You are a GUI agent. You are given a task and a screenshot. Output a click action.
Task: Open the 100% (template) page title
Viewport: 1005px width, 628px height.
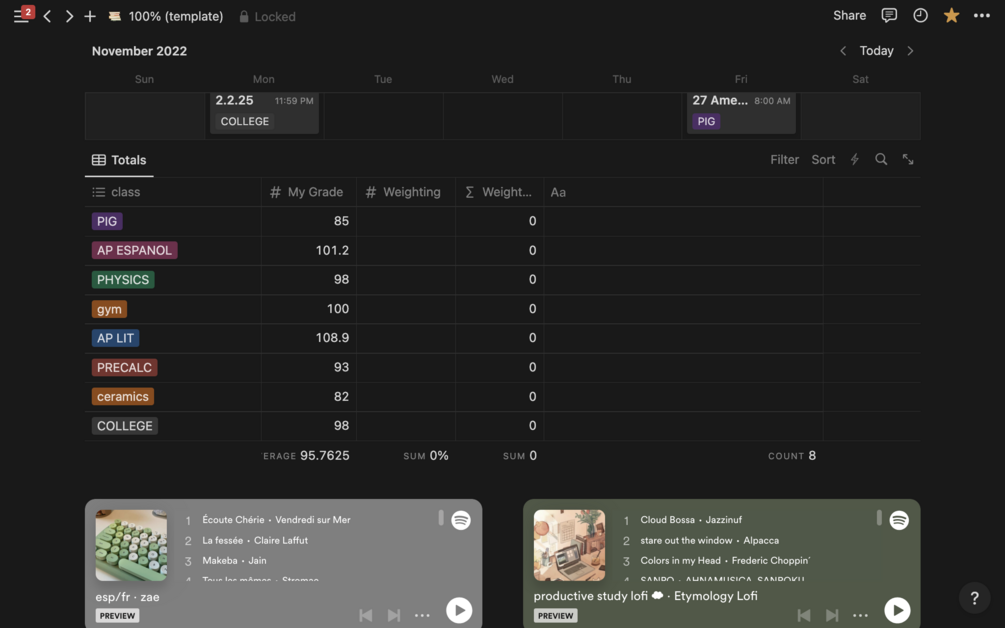(x=166, y=16)
